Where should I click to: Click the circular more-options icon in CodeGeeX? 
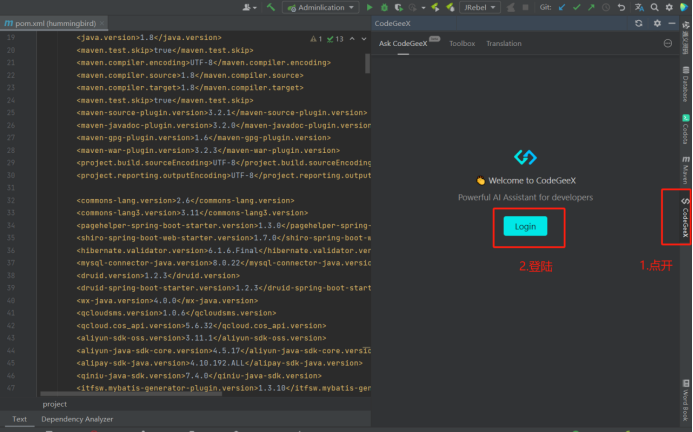pos(668,43)
